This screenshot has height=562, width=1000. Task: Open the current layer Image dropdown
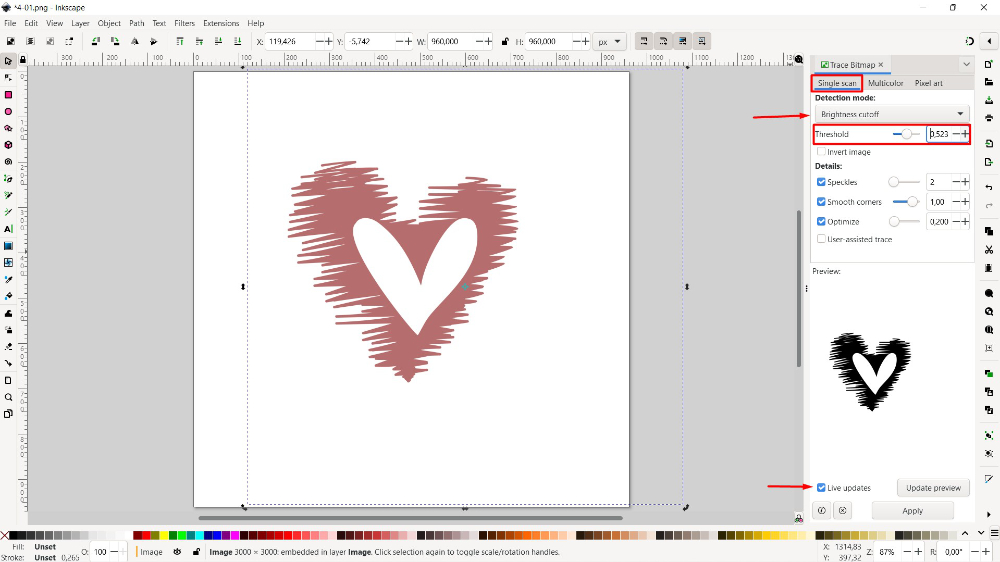(151, 552)
